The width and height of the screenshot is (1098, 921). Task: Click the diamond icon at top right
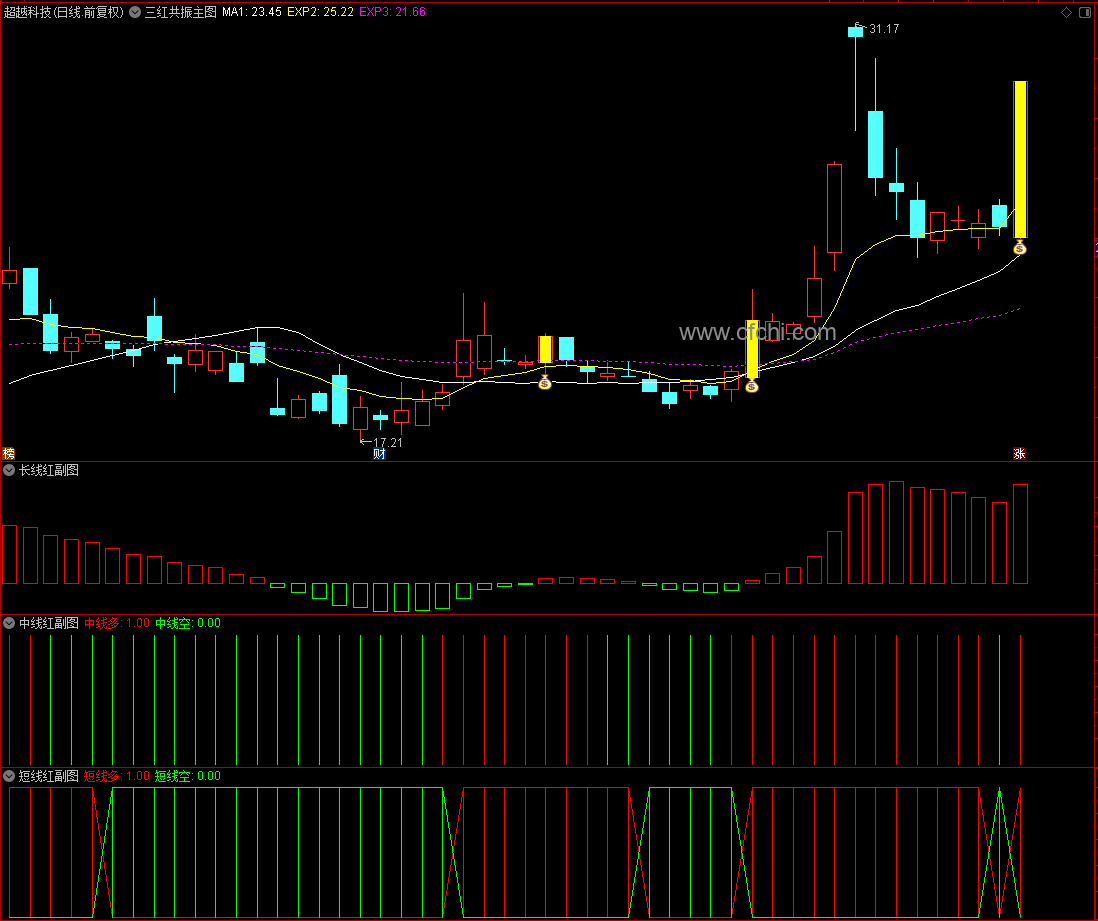tap(1066, 12)
